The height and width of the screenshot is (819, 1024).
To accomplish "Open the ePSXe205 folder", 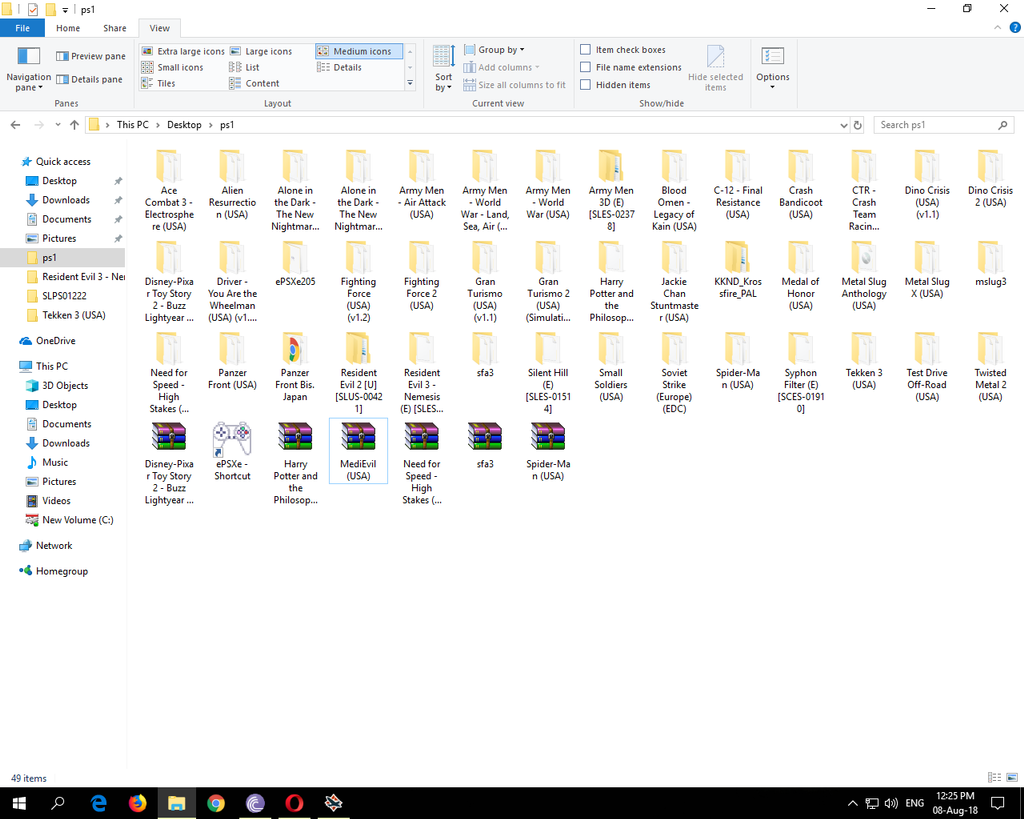I will coord(295,263).
